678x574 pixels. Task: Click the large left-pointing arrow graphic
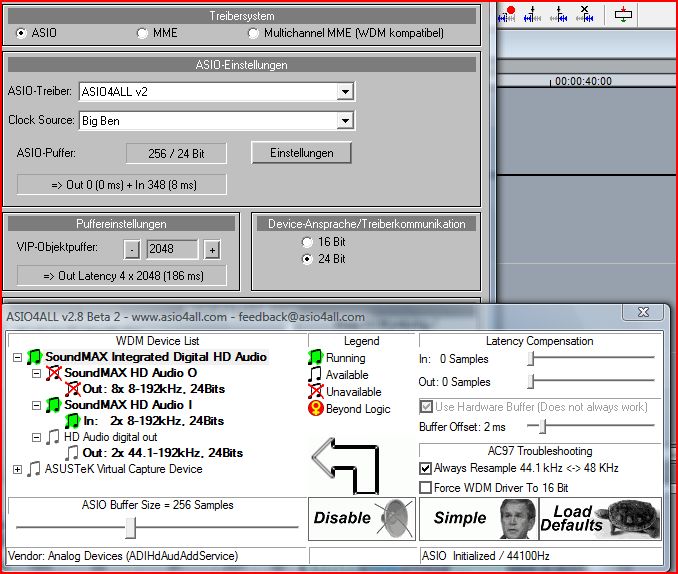point(346,466)
